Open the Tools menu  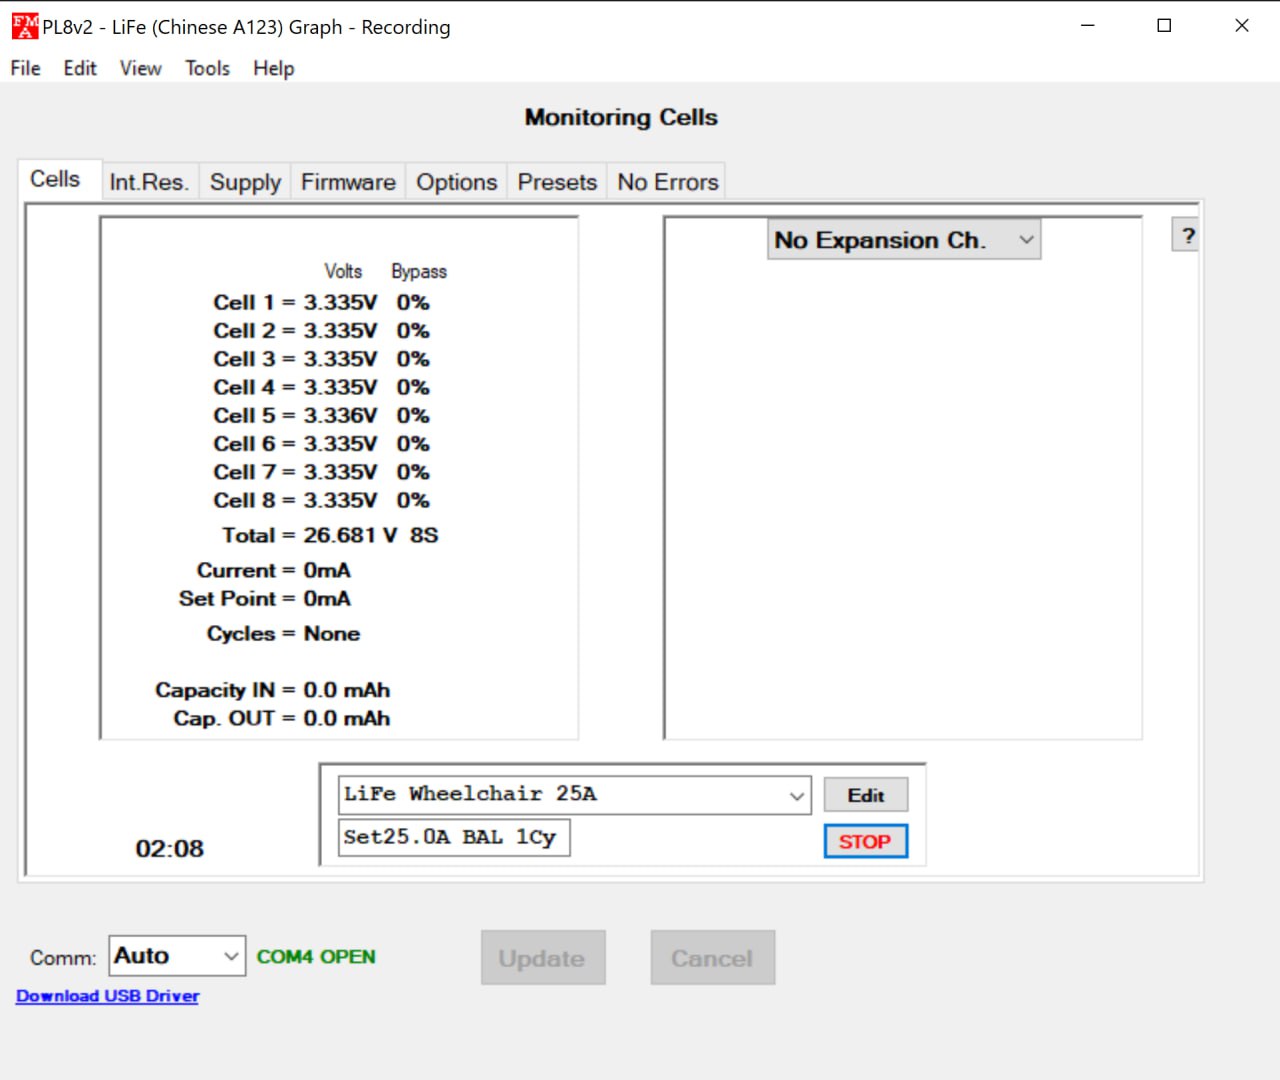tap(207, 68)
